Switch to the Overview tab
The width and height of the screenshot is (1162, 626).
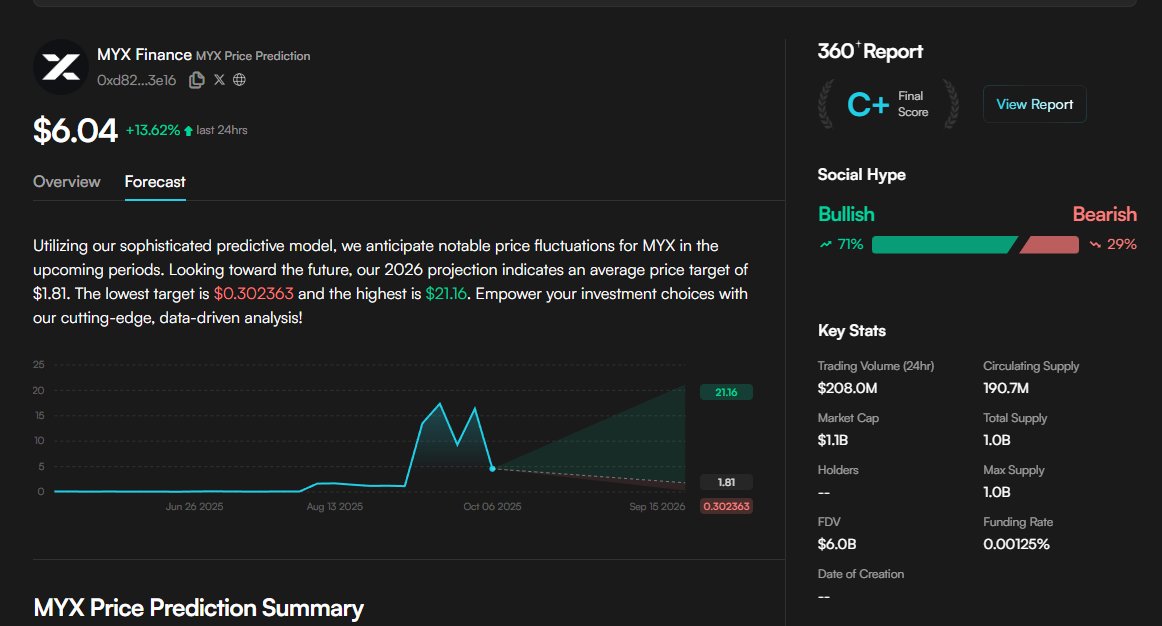pos(67,182)
